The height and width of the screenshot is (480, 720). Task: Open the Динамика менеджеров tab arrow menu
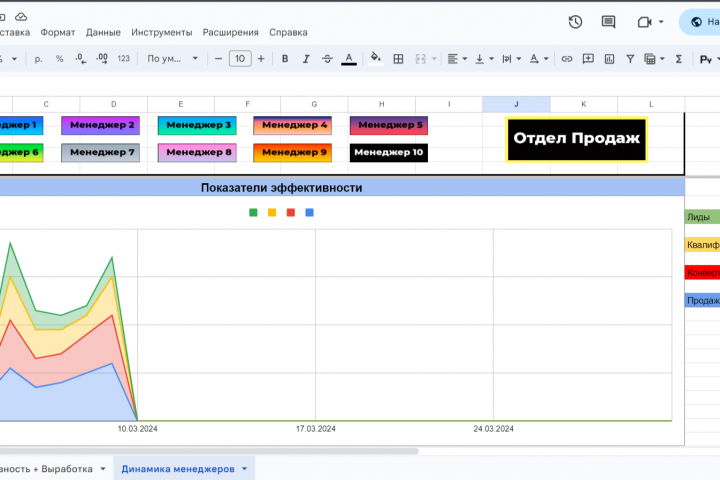pyautogui.click(x=245, y=468)
